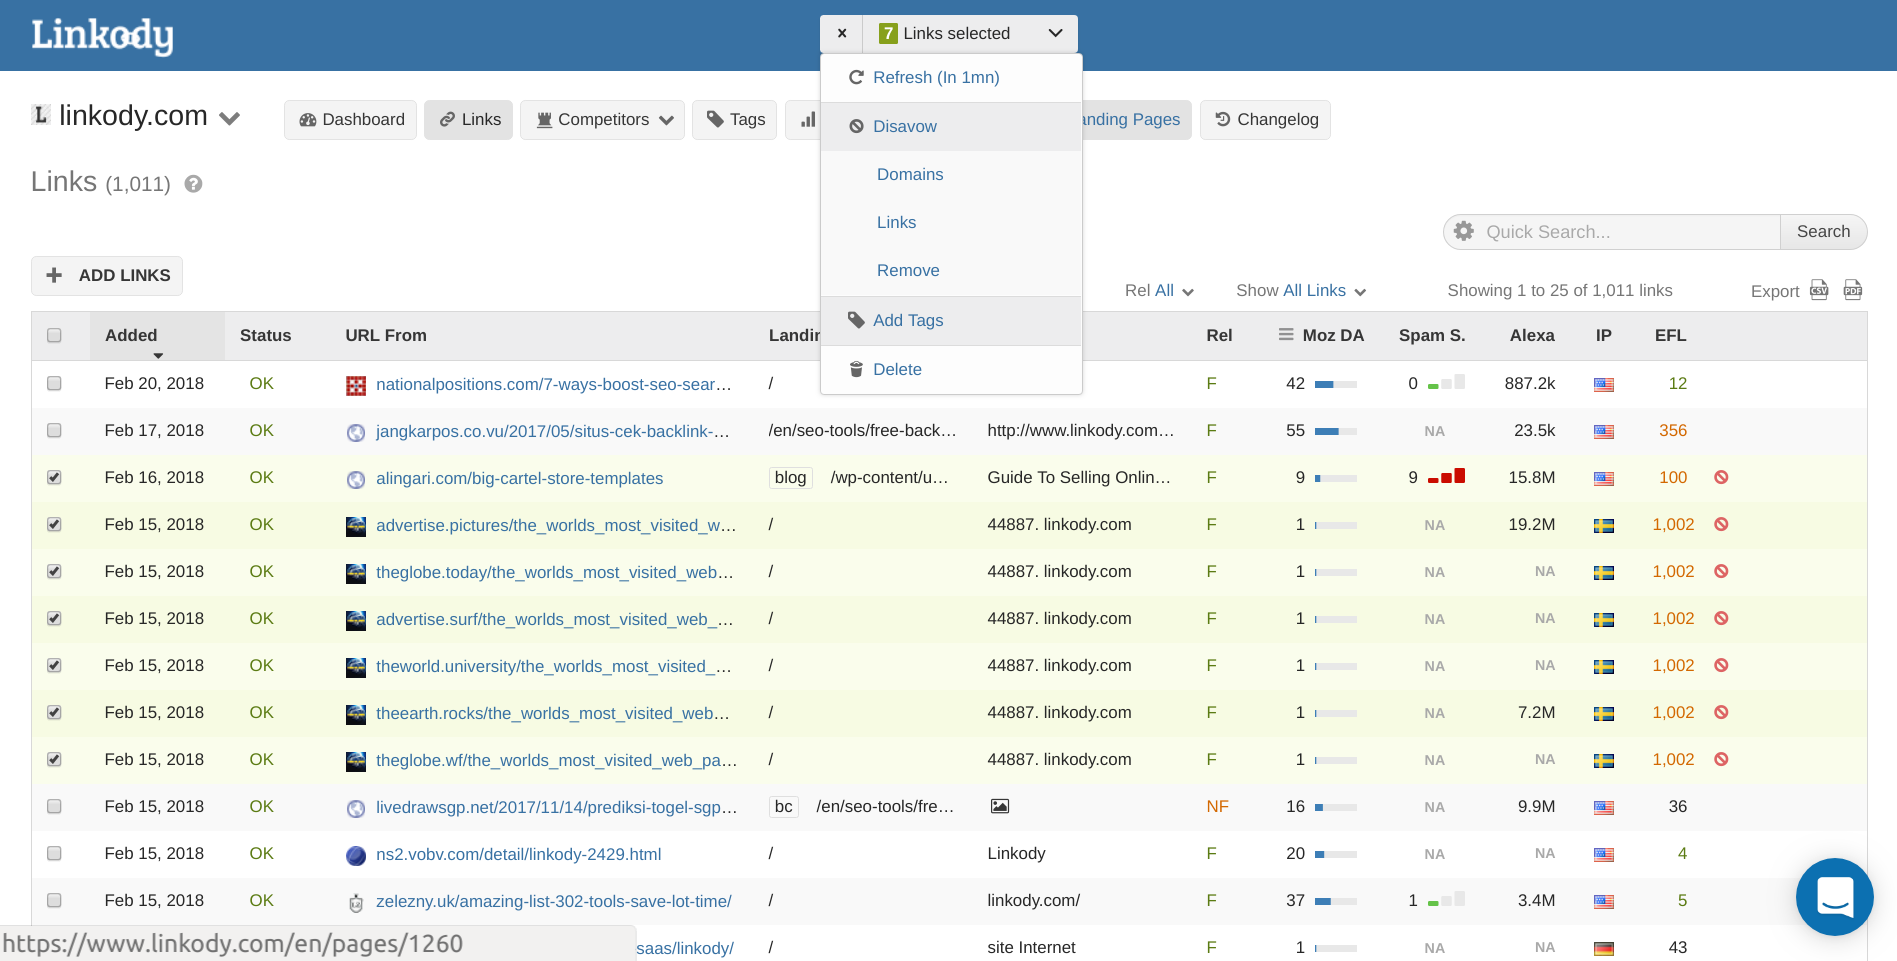
Task: Click image anchor icon on livedrawsgp.net row
Action: [x=1000, y=806]
